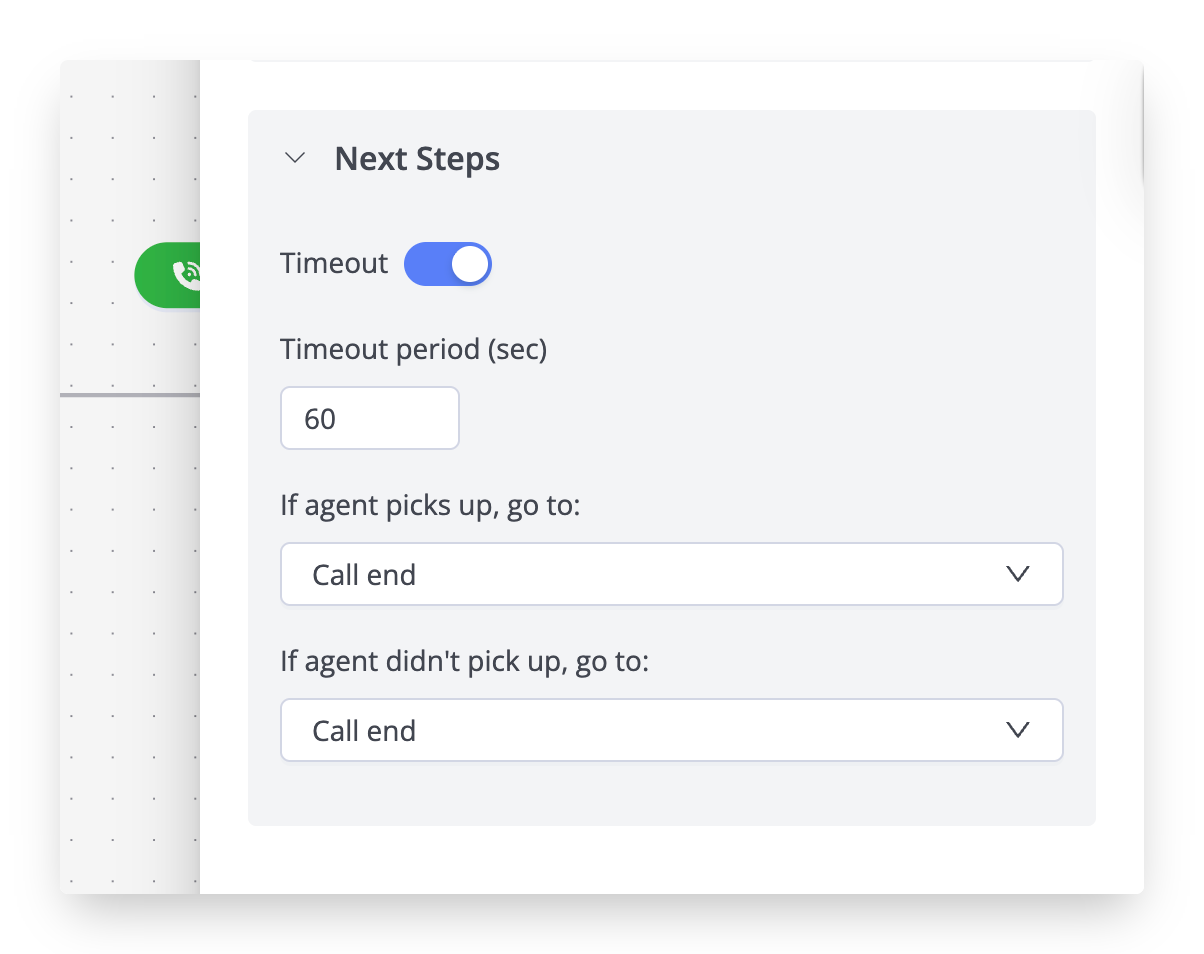Click the arrow icon of the didn't-pick-up dropdown
1204x954 pixels.
1018,730
